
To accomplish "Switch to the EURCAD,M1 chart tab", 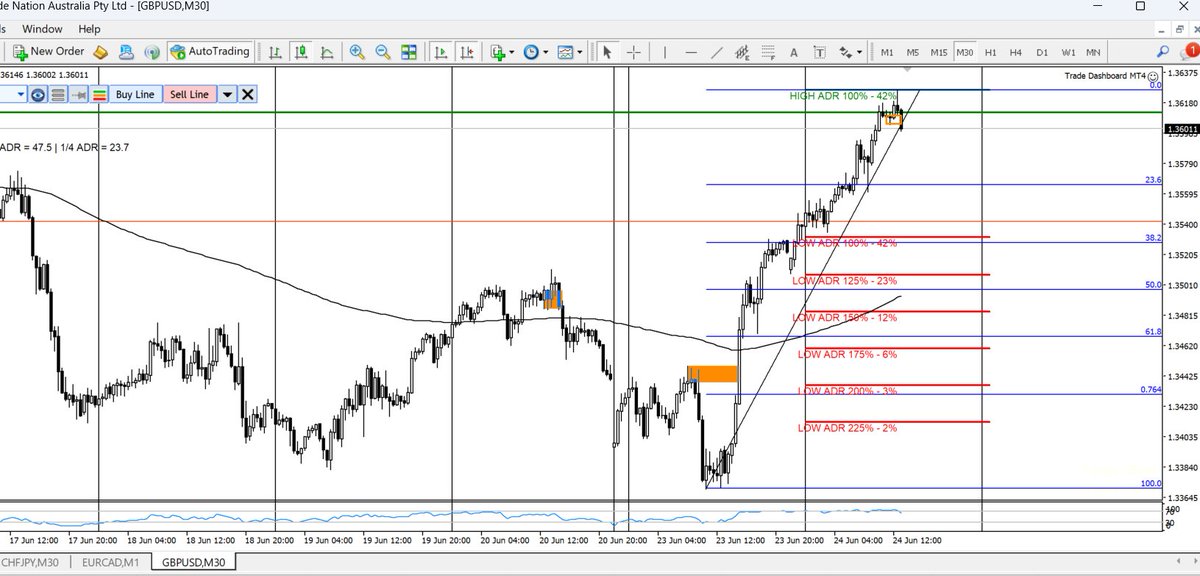I will (113, 563).
